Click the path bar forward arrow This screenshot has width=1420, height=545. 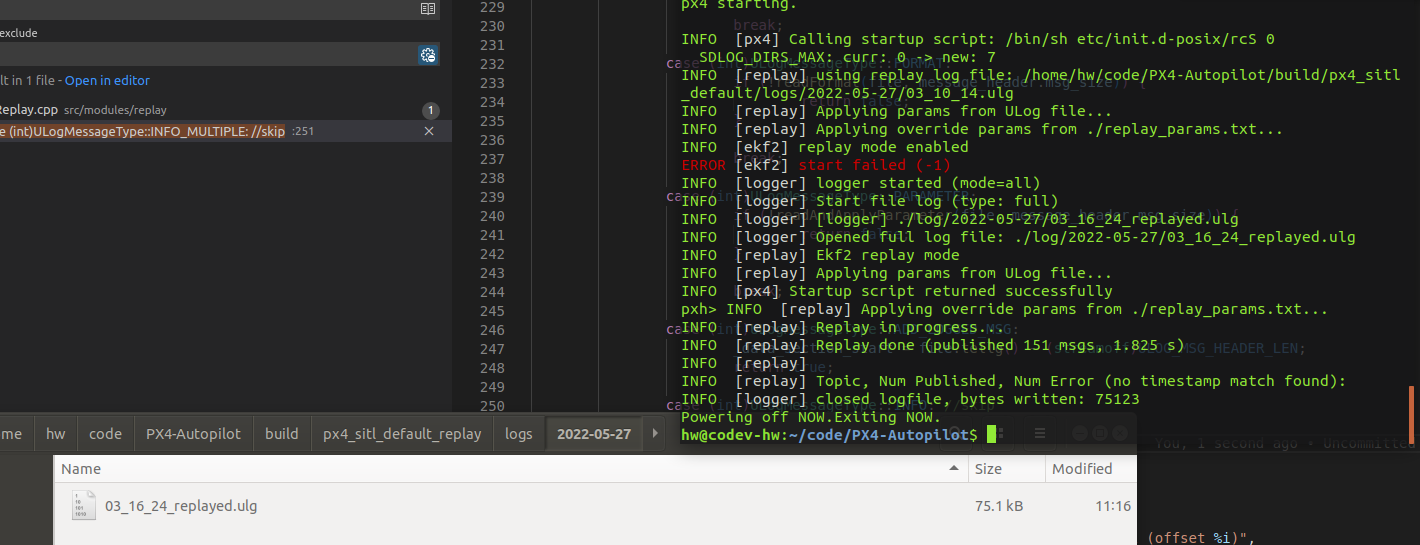coord(655,433)
